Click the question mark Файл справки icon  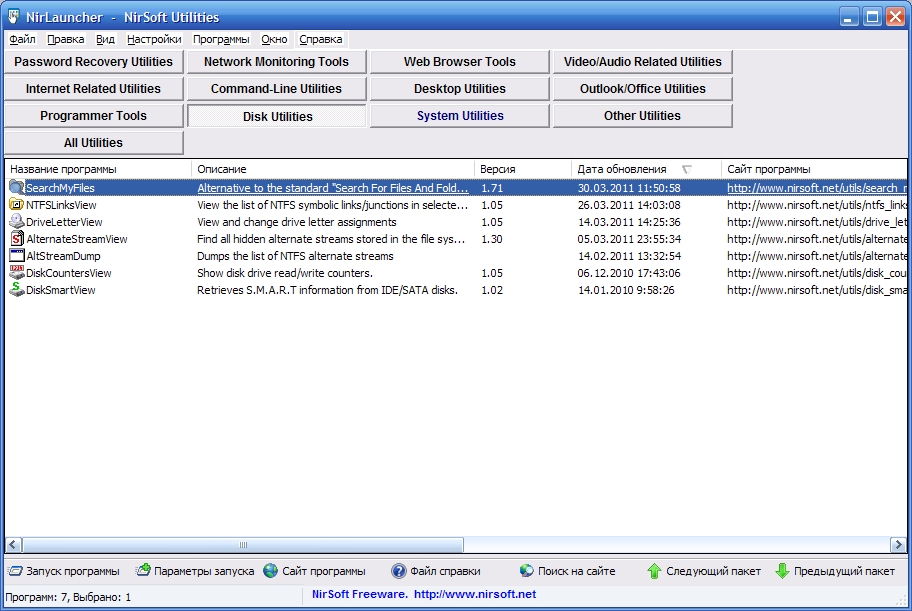[398, 571]
